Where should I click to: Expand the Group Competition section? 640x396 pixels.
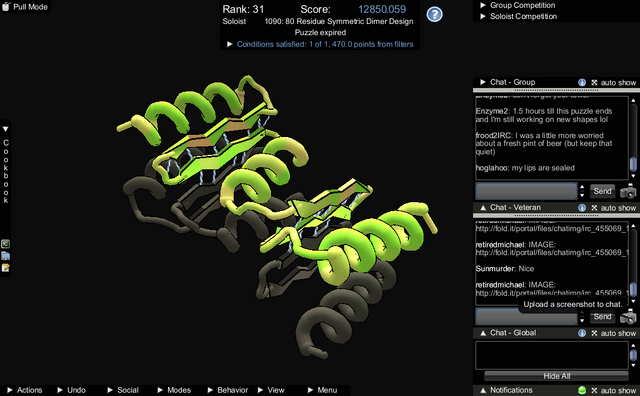(482, 5)
